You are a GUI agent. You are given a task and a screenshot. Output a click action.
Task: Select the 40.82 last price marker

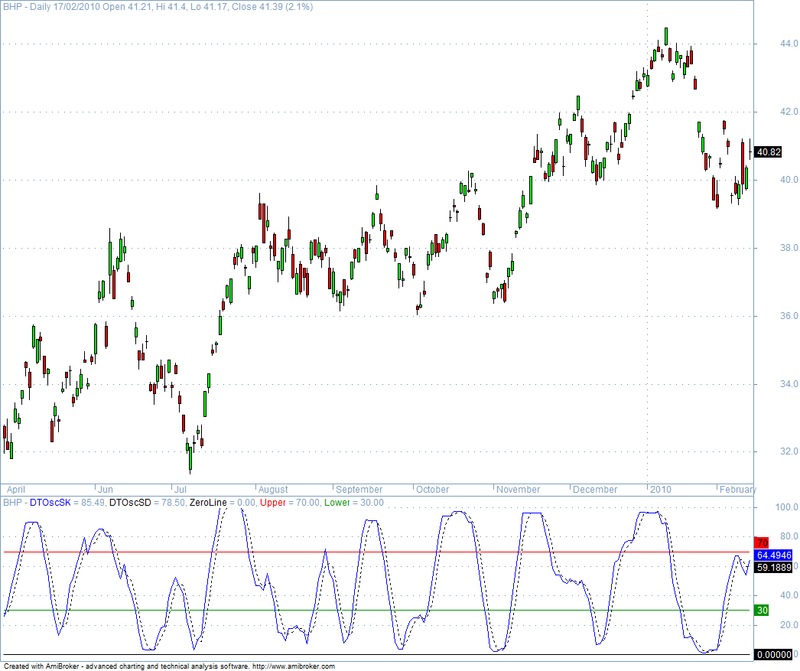coord(768,152)
